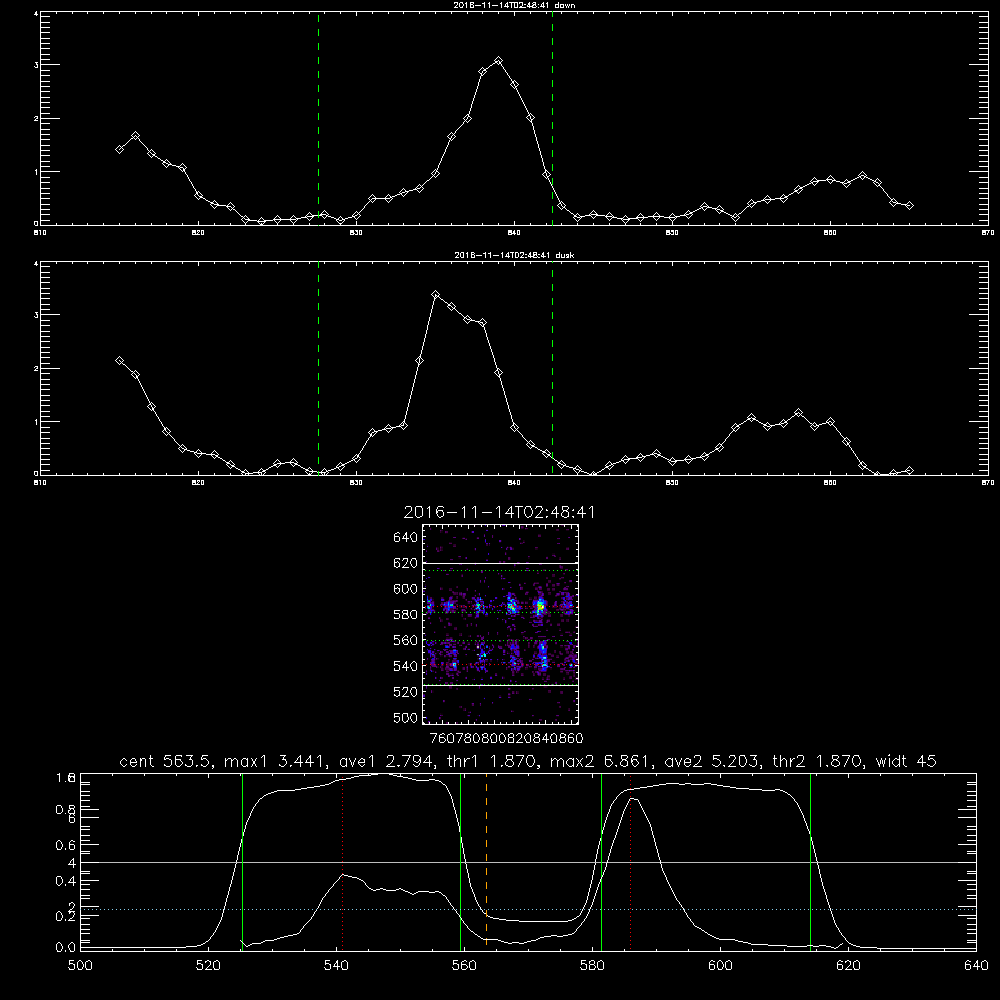Viewport: 1000px width, 1000px height.
Task: Click x-axis label 640 of bottom plot
Action: pos(976,966)
